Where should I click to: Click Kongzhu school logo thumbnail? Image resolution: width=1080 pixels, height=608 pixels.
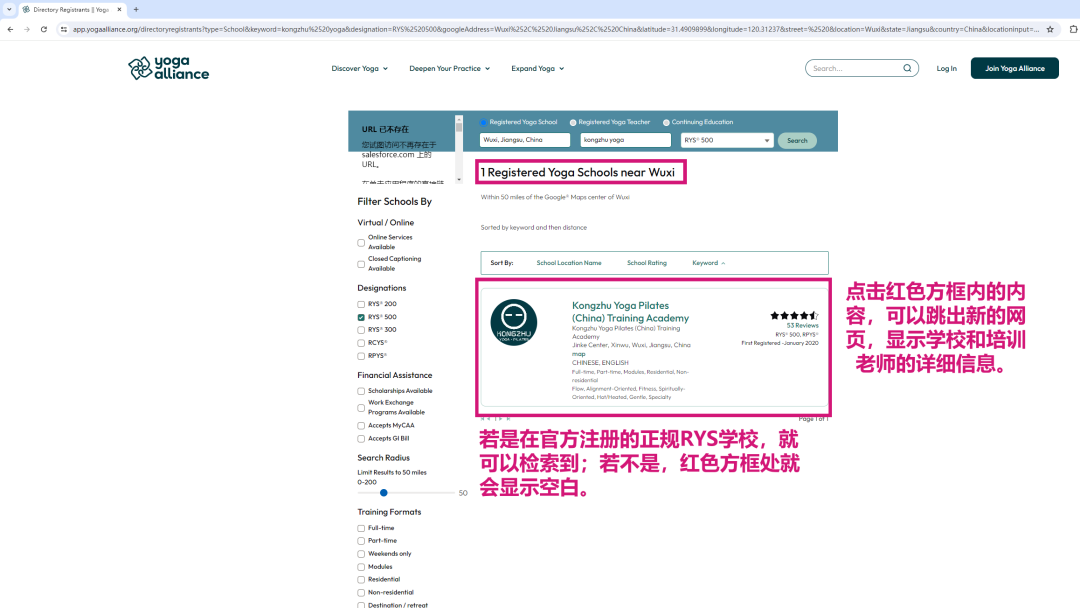[514, 322]
